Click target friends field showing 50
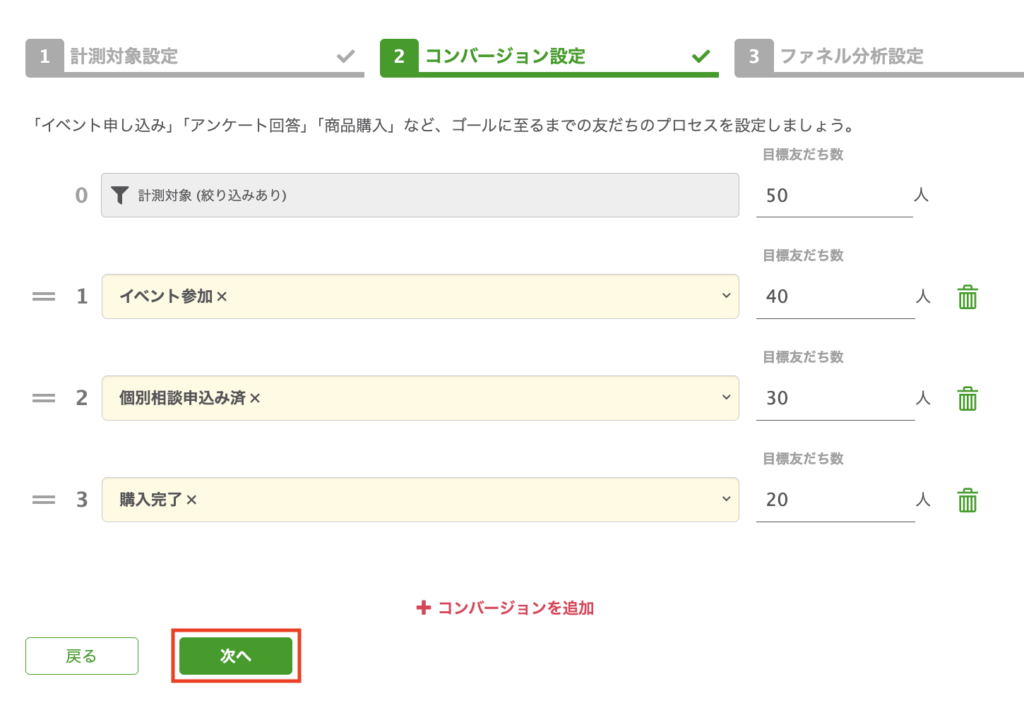 pos(834,196)
